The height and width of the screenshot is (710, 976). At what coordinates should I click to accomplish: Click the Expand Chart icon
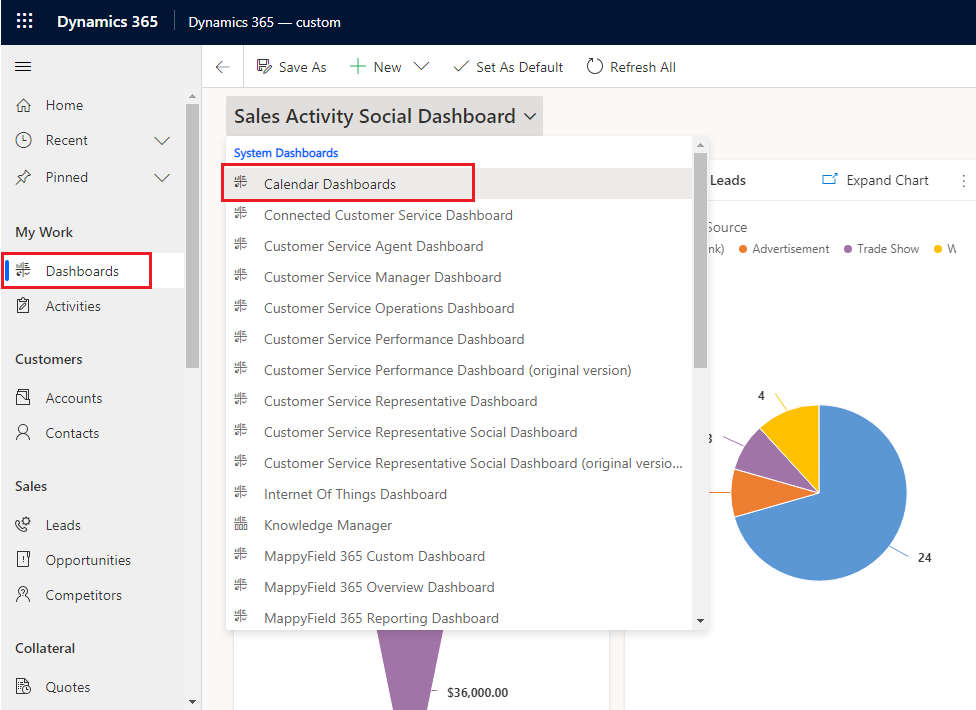click(830, 179)
